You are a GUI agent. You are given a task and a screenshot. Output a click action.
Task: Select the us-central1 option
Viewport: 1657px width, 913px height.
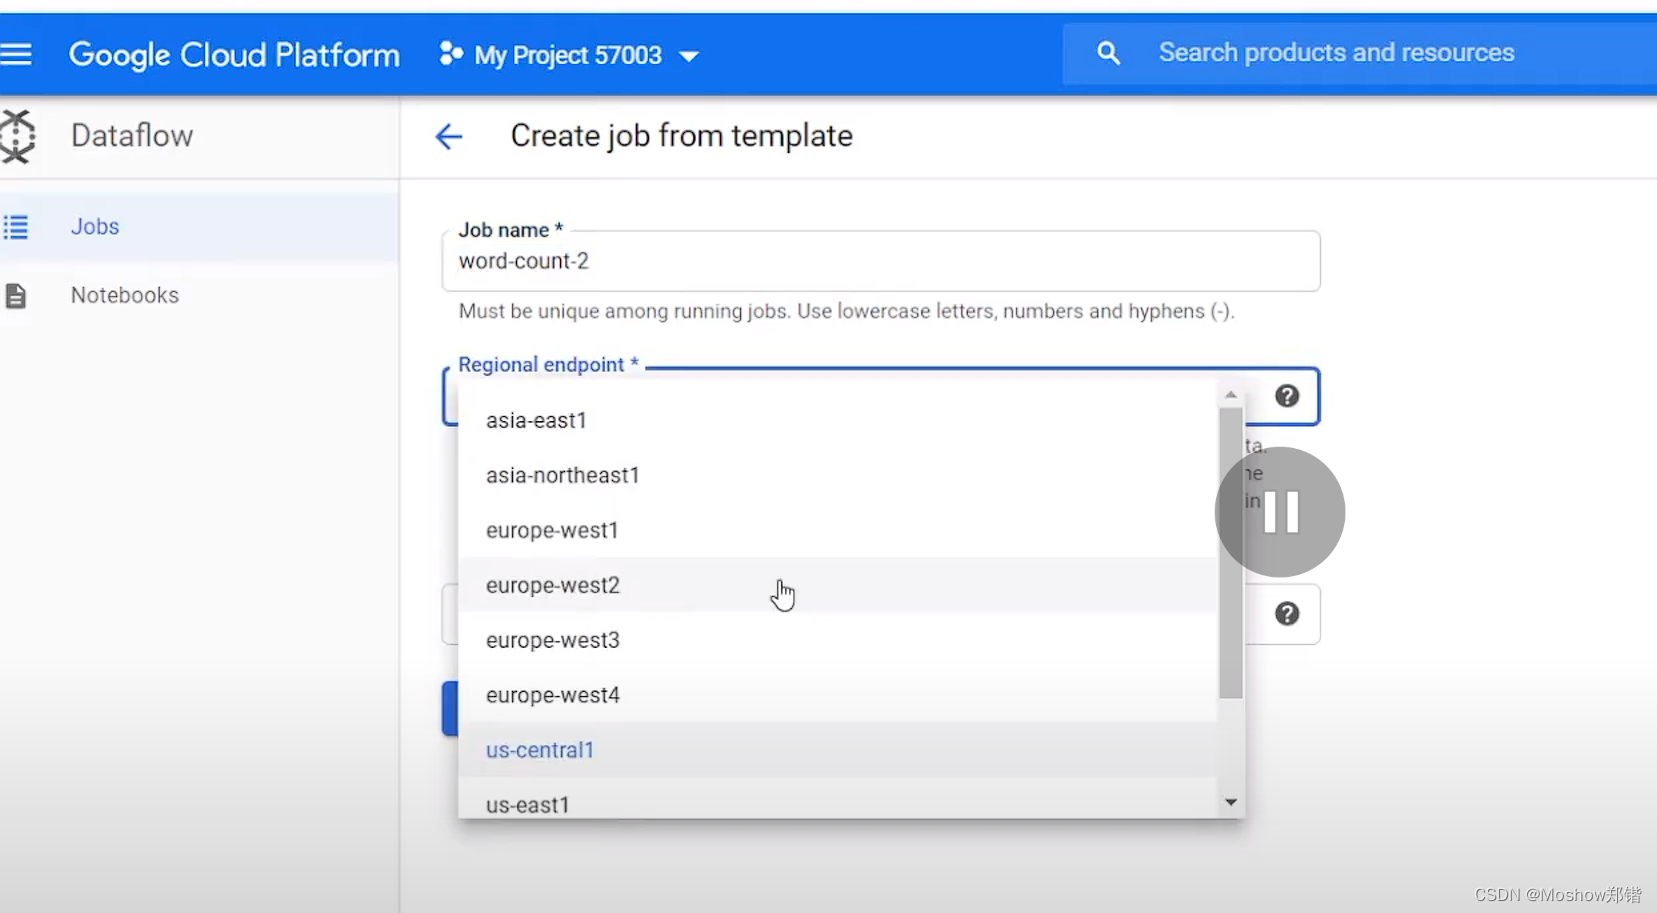838,750
